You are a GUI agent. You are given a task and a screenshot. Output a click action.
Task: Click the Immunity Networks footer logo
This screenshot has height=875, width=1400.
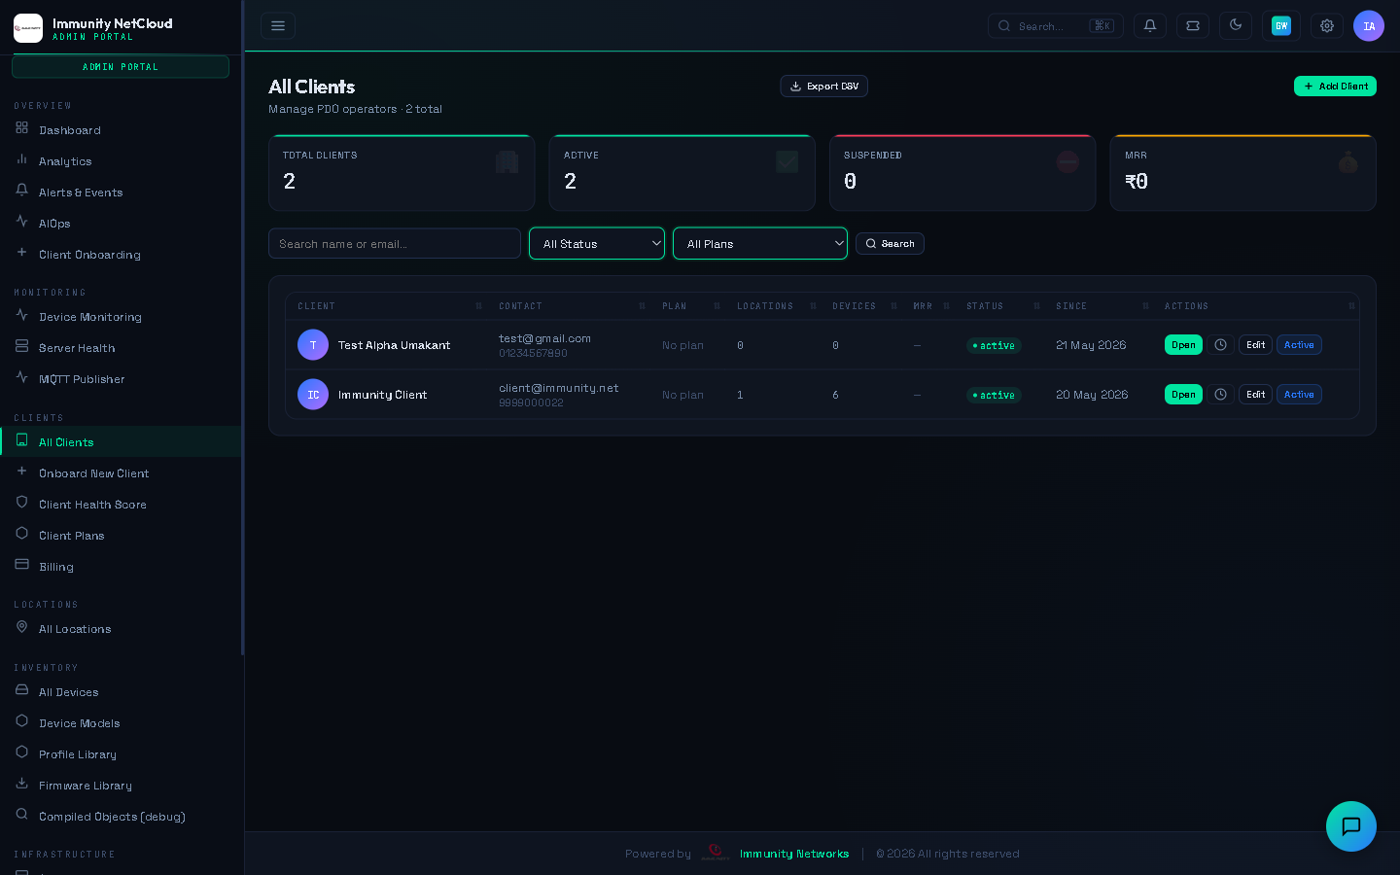715,853
